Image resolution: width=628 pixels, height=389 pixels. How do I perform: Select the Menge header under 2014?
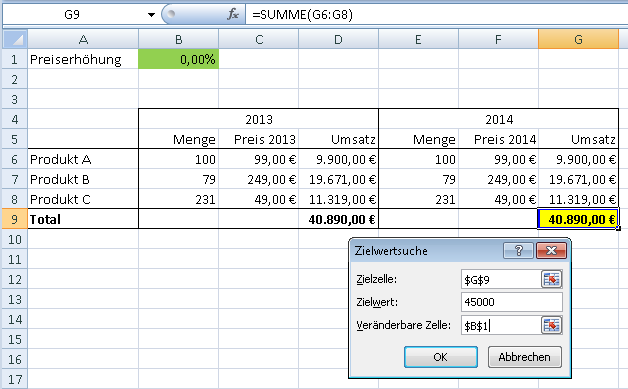point(418,139)
